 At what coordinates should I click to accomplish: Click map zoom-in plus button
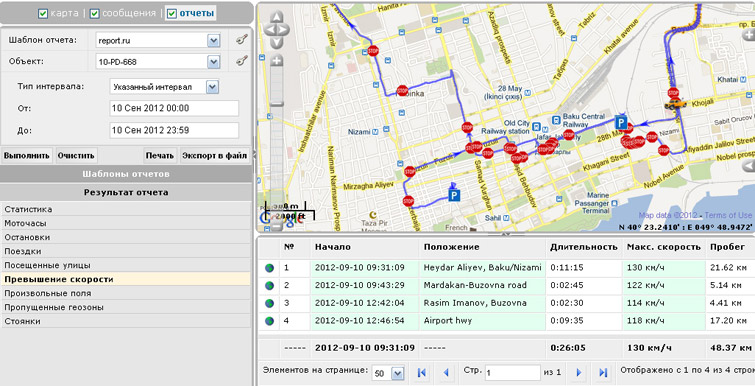276,61
